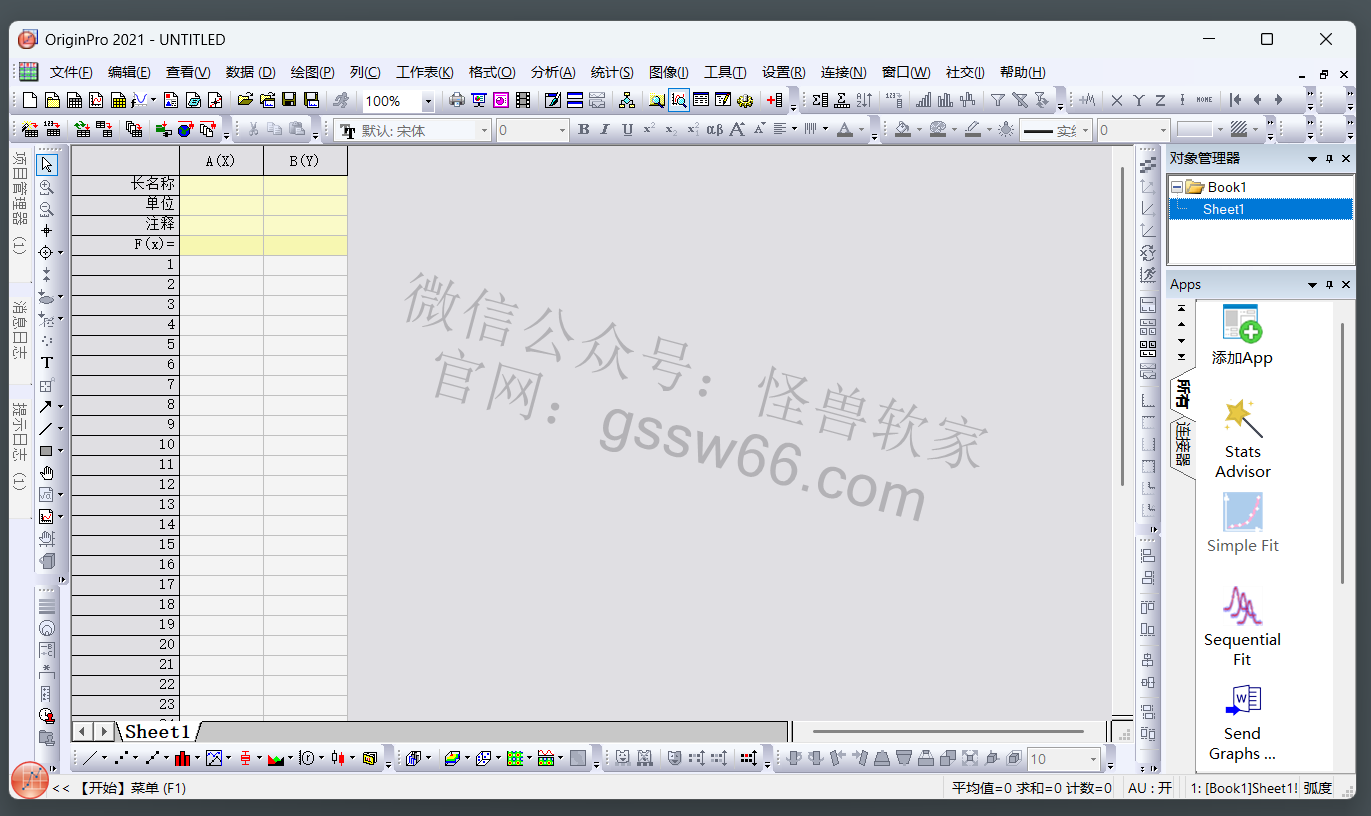The image size is (1371, 816).
Task: Click the Print icon in the toolbar
Action: [457, 100]
